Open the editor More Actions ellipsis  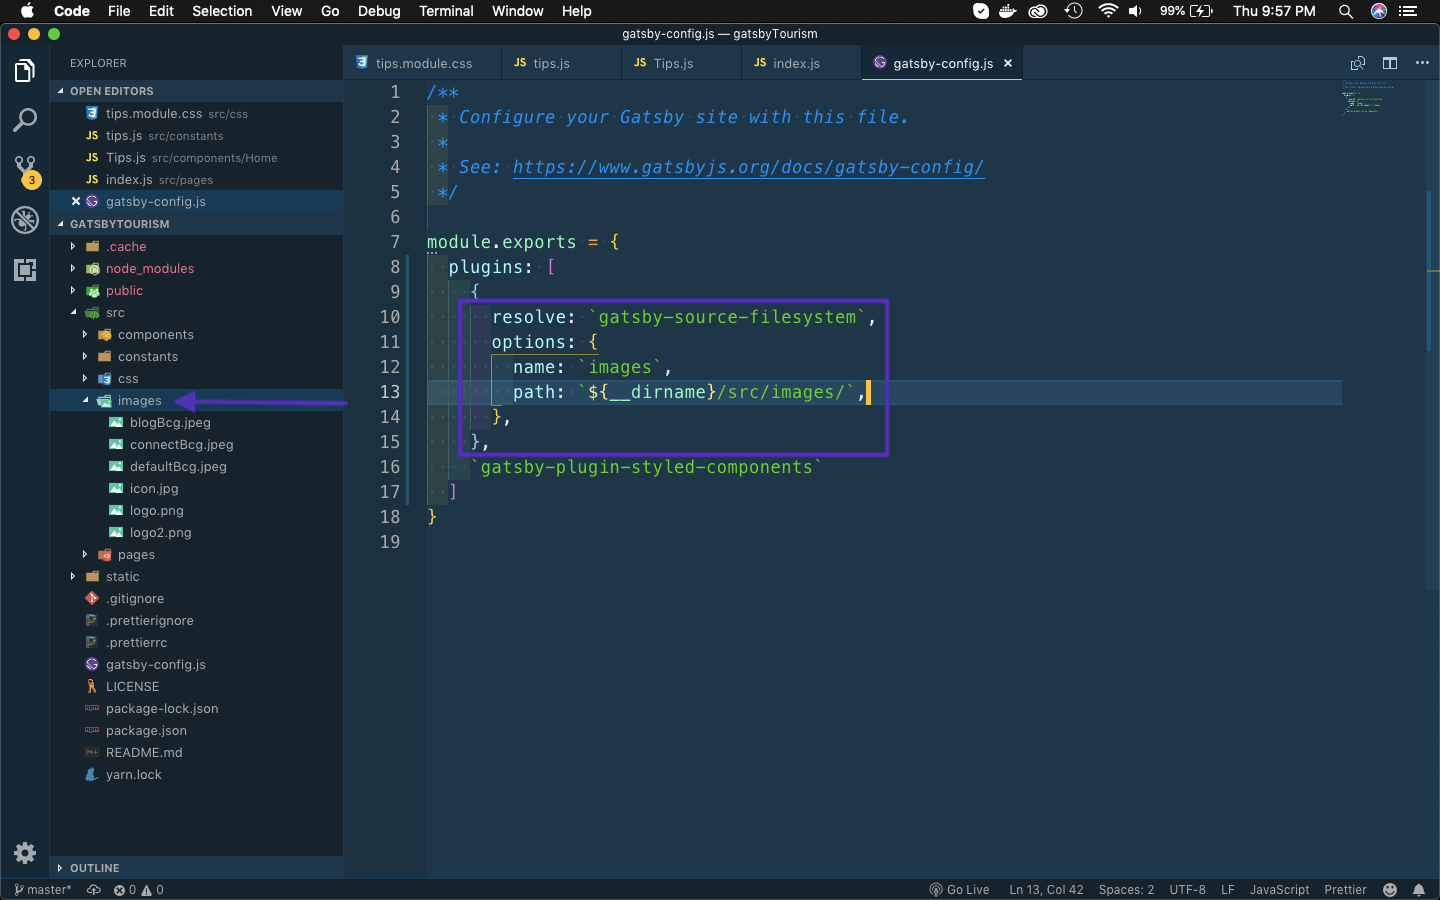pos(1422,63)
